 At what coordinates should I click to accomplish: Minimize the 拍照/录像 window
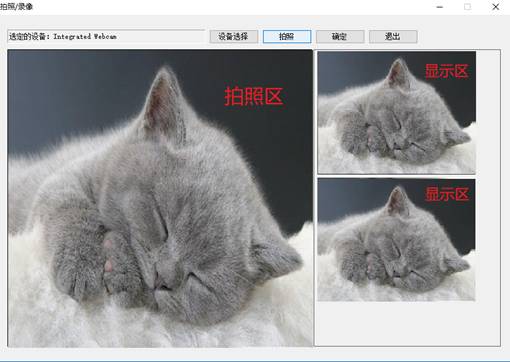[x=440, y=7]
